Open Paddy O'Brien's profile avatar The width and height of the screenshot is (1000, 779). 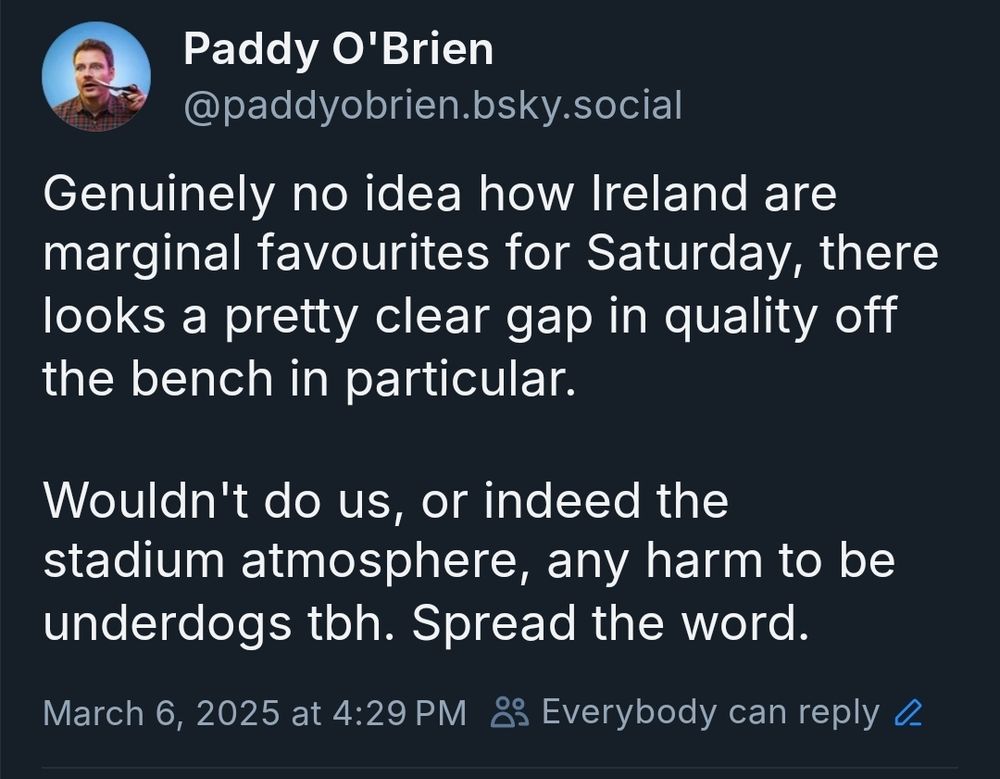(x=96, y=77)
